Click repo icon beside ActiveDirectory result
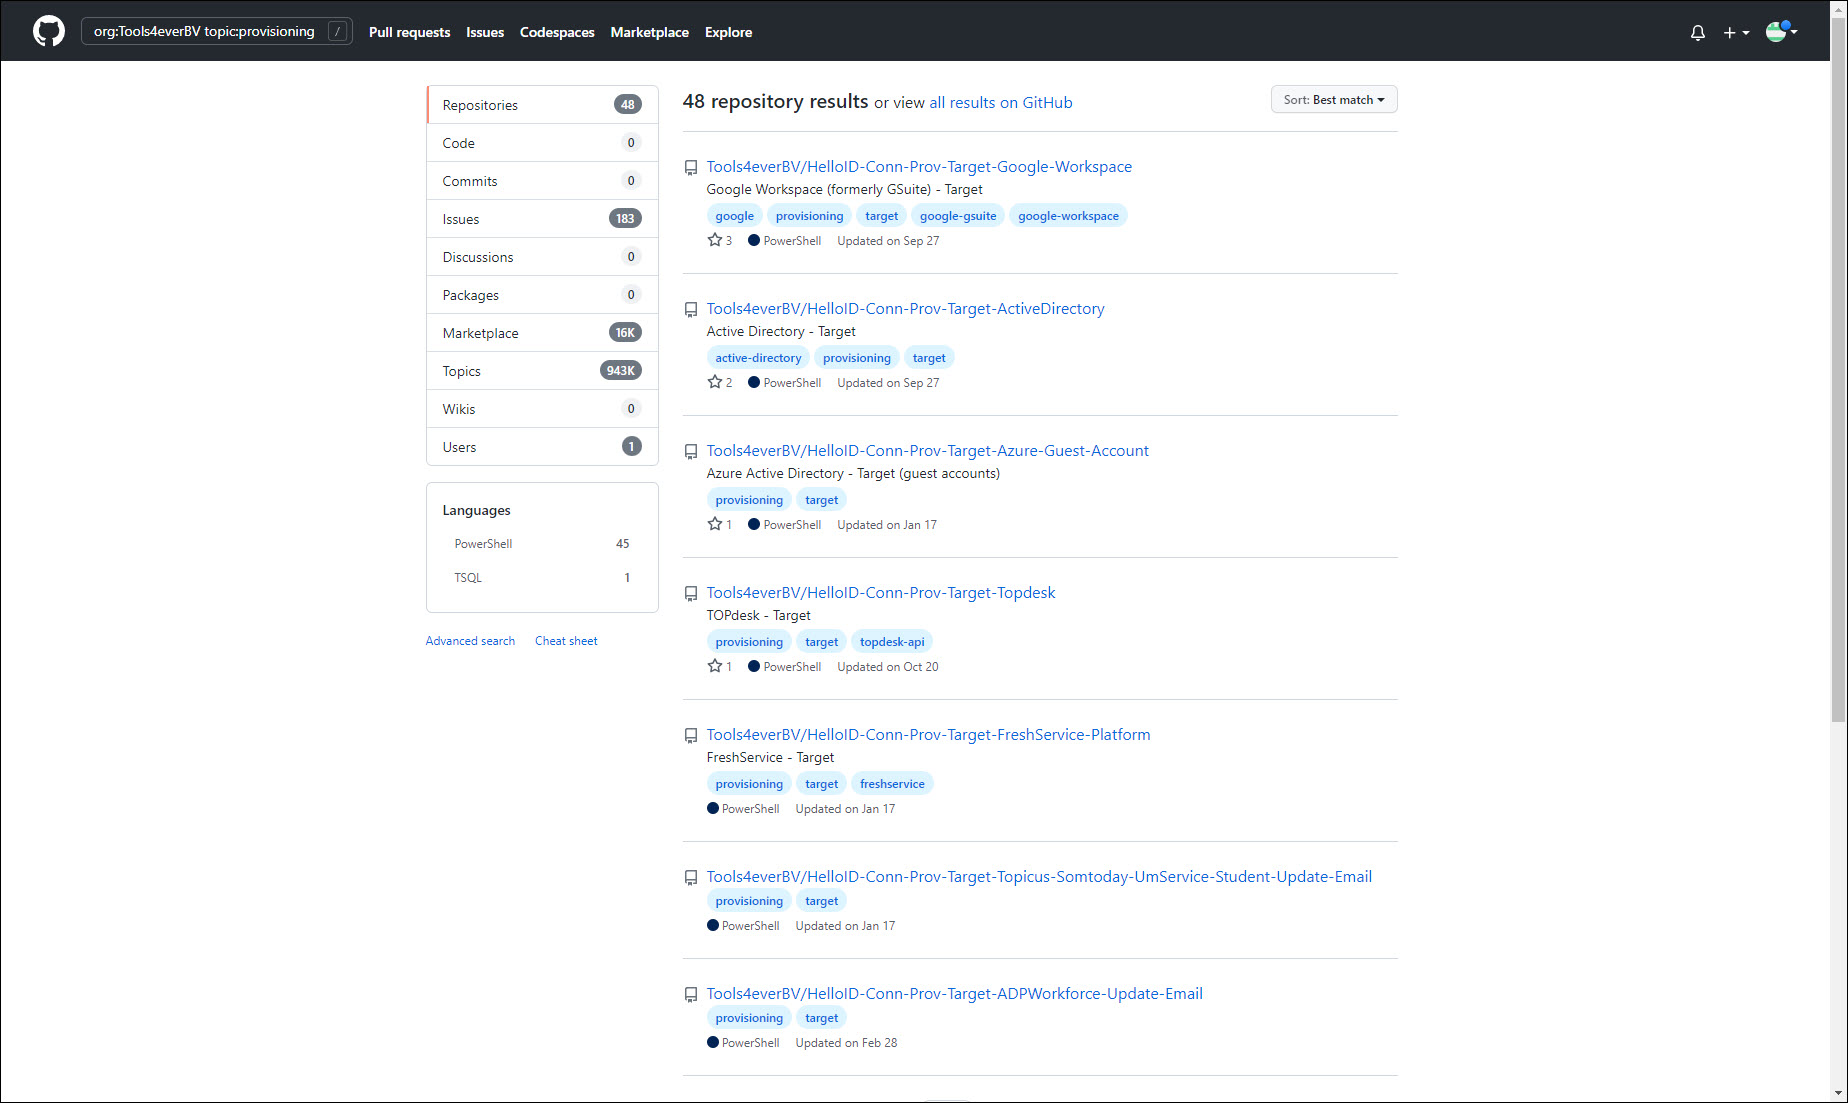 pyautogui.click(x=691, y=309)
